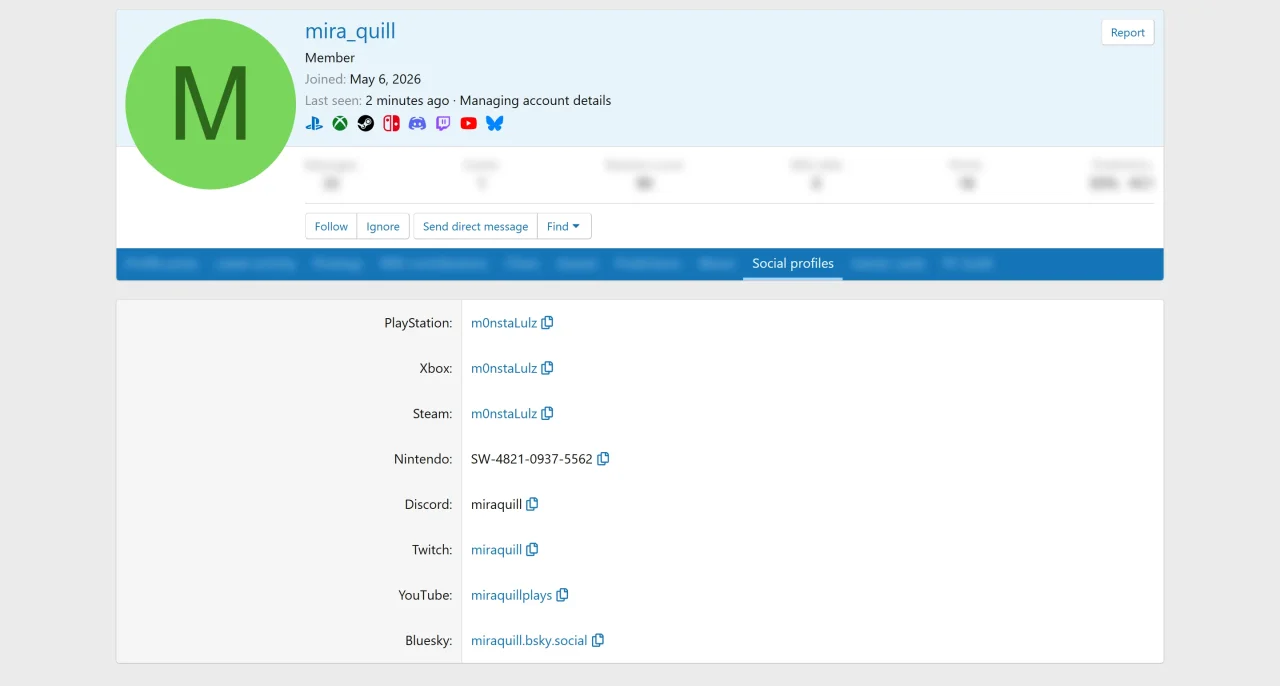Viewport: 1280px width, 686px height.
Task: Send direct message to mira_quill
Action: (x=475, y=226)
